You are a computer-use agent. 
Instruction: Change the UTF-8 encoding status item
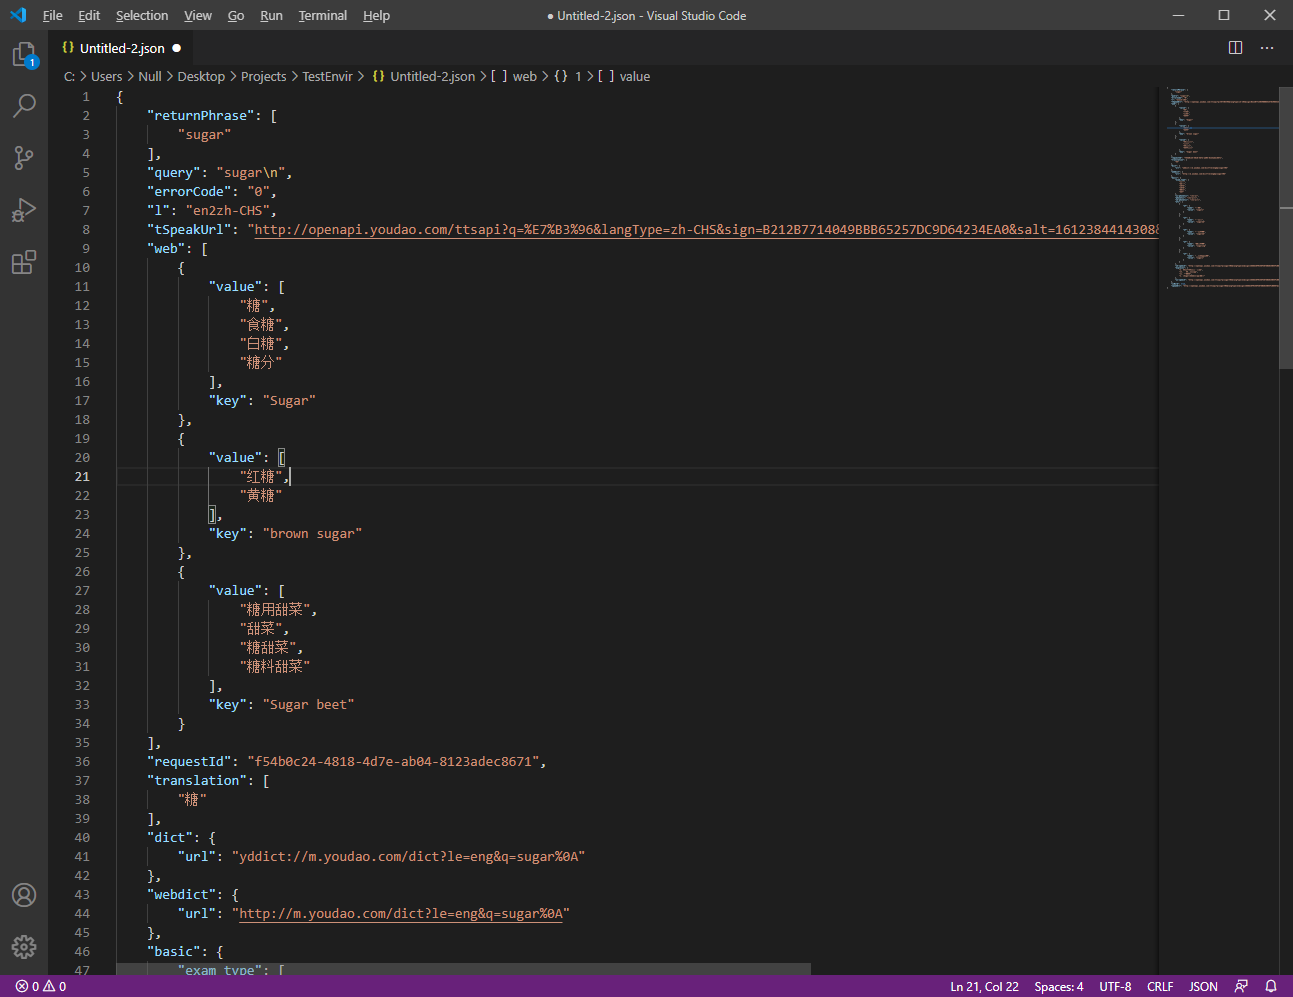coord(1115,986)
